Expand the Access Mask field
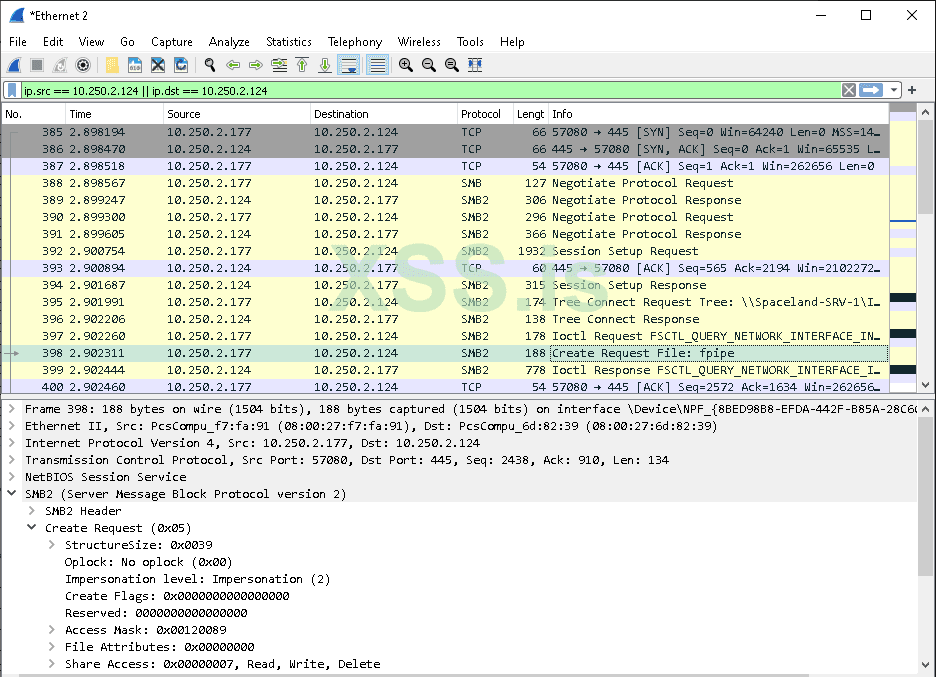This screenshot has width=936, height=677. (x=53, y=630)
